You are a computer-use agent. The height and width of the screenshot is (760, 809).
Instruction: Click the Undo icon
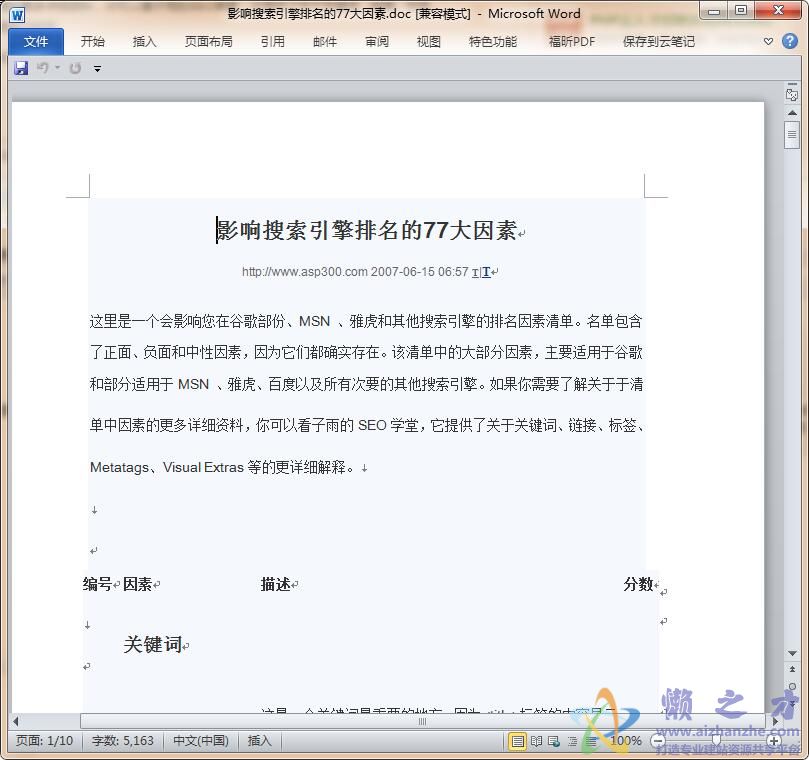[x=44, y=67]
